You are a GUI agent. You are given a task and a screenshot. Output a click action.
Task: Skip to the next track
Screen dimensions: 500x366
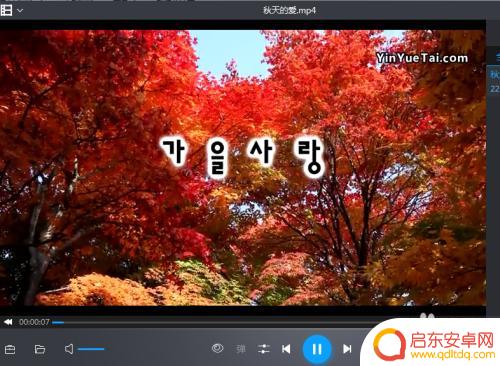coord(347,349)
